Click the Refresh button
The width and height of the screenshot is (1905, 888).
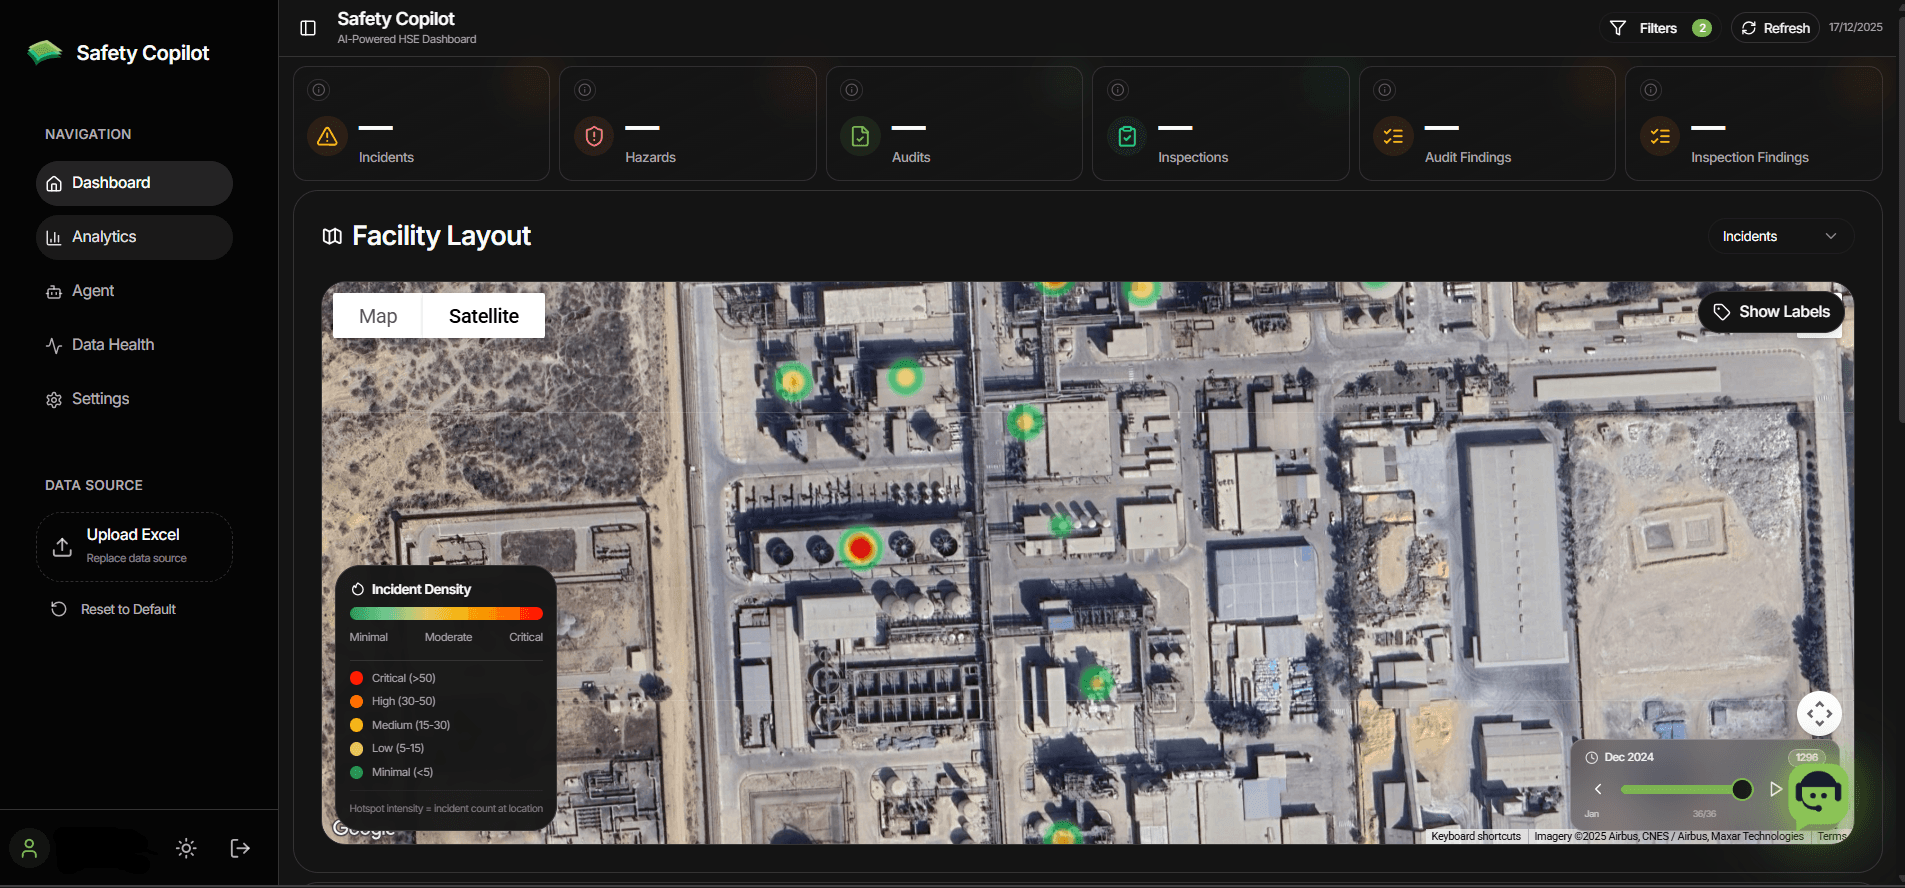pos(1776,28)
